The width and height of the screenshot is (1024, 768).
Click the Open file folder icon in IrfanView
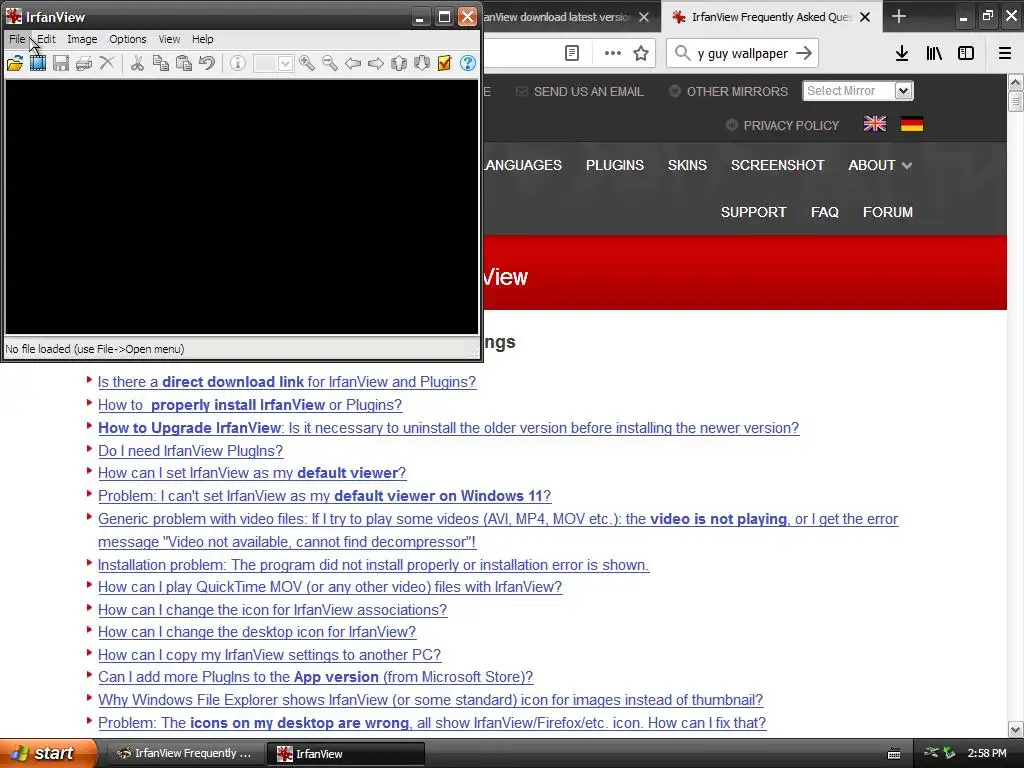tap(14, 63)
